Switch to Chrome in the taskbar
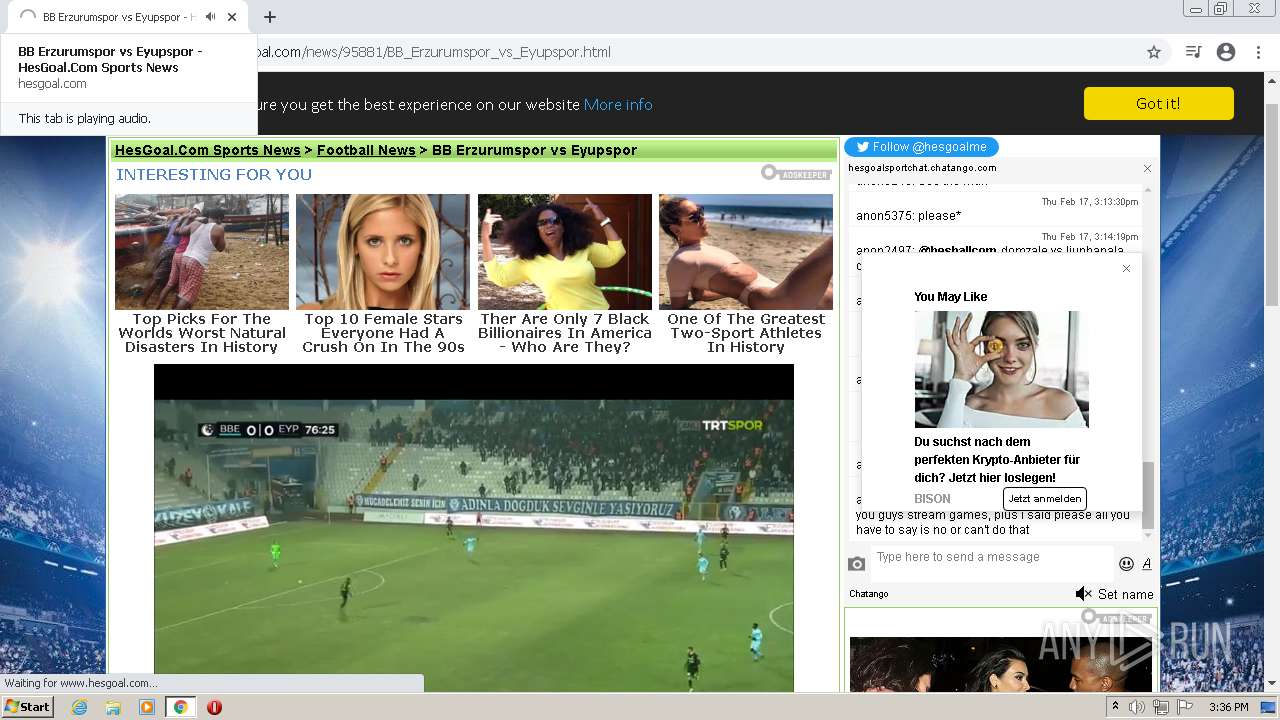The image size is (1280, 720). click(180, 707)
